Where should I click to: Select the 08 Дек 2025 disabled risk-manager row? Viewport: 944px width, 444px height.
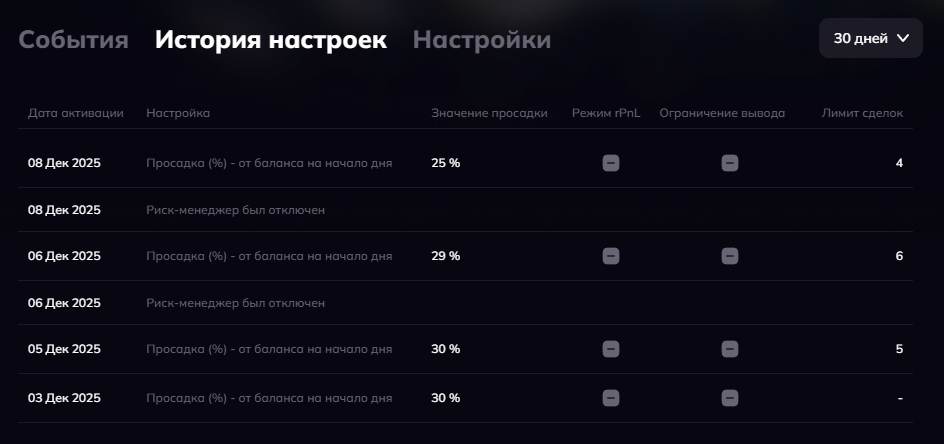(x=235, y=210)
